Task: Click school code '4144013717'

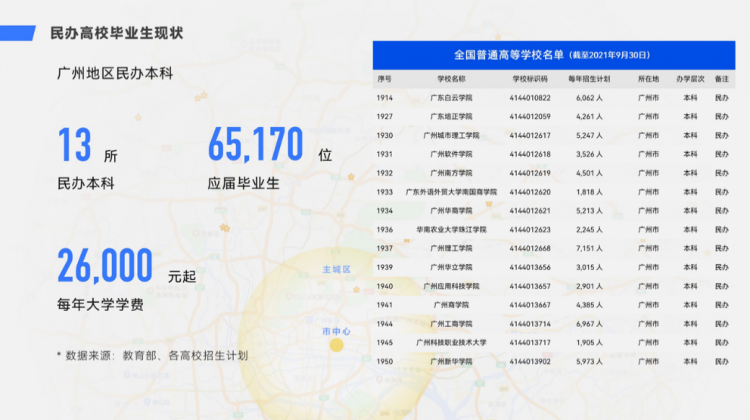Action: [x=530, y=343]
